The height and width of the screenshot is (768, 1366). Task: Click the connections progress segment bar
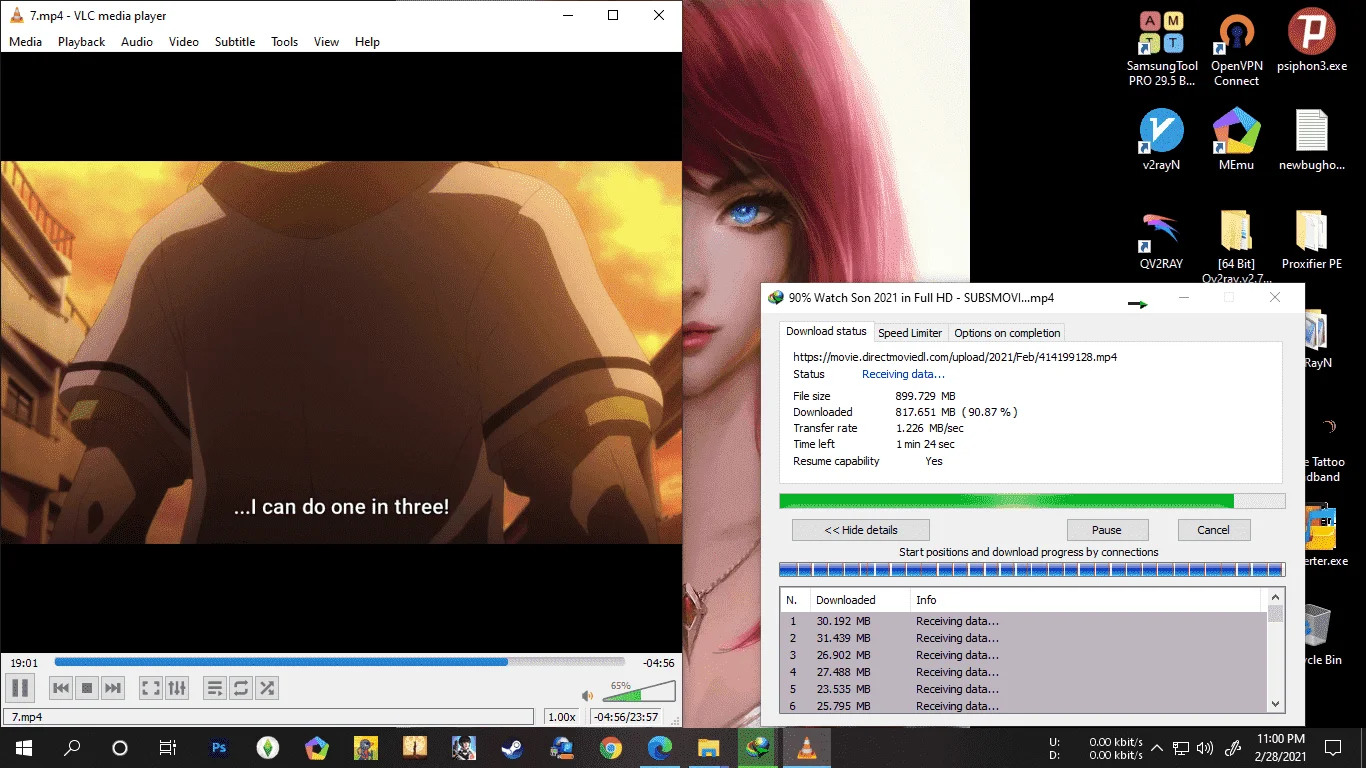click(x=1032, y=570)
